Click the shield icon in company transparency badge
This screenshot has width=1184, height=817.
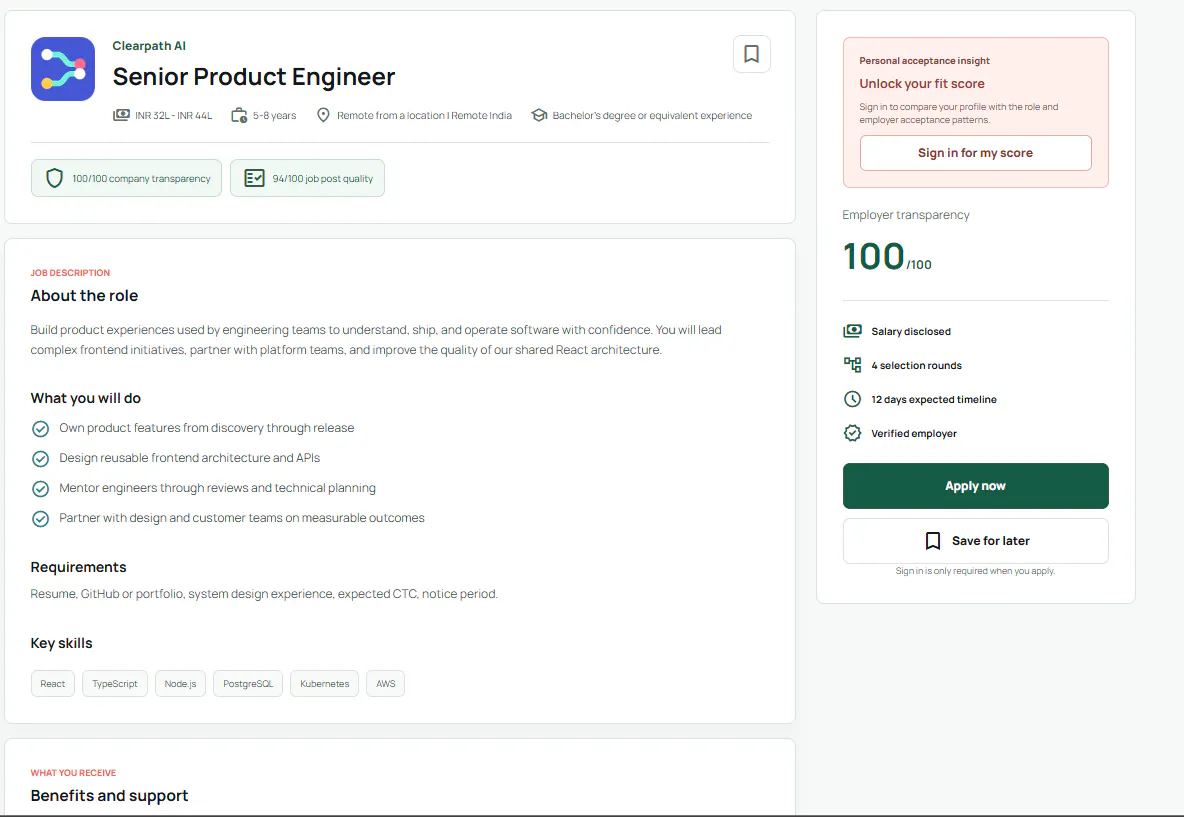click(x=54, y=178)
